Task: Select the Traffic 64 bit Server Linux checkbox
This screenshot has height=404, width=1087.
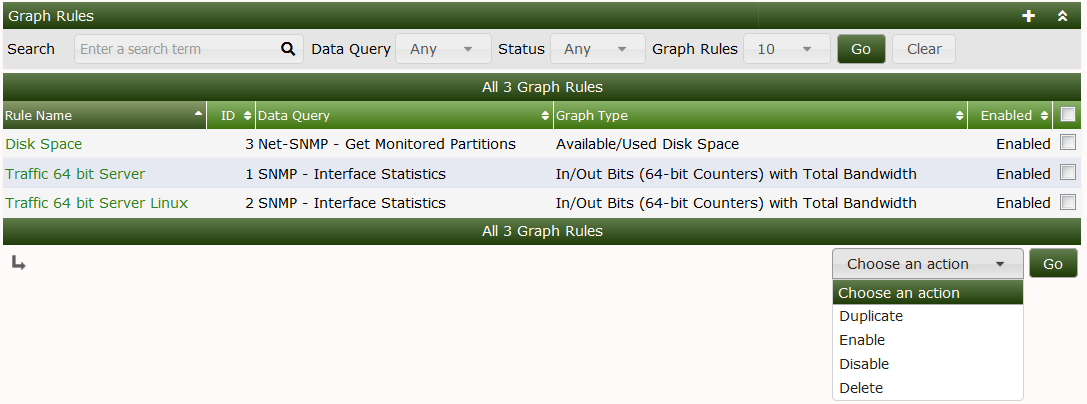Action: pyautogui.click(x=1068, y=202)
